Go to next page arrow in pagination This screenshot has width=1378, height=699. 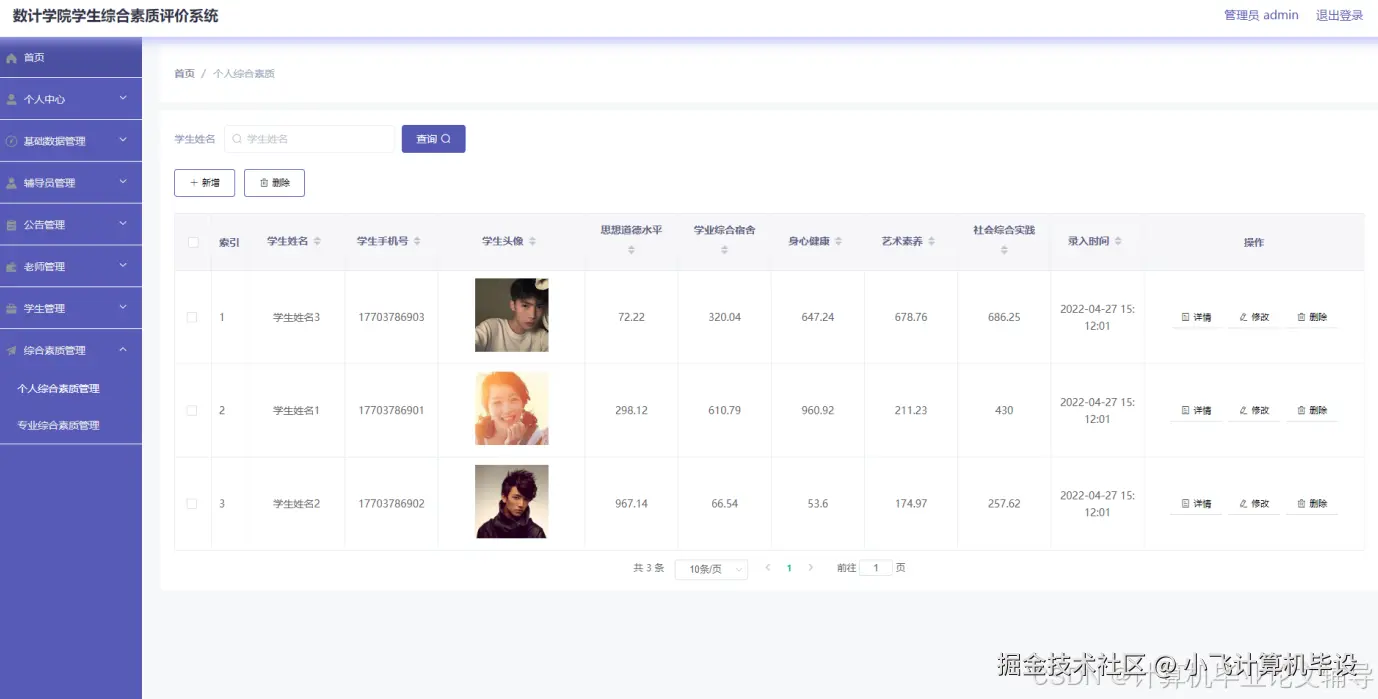tap(810, 568)
